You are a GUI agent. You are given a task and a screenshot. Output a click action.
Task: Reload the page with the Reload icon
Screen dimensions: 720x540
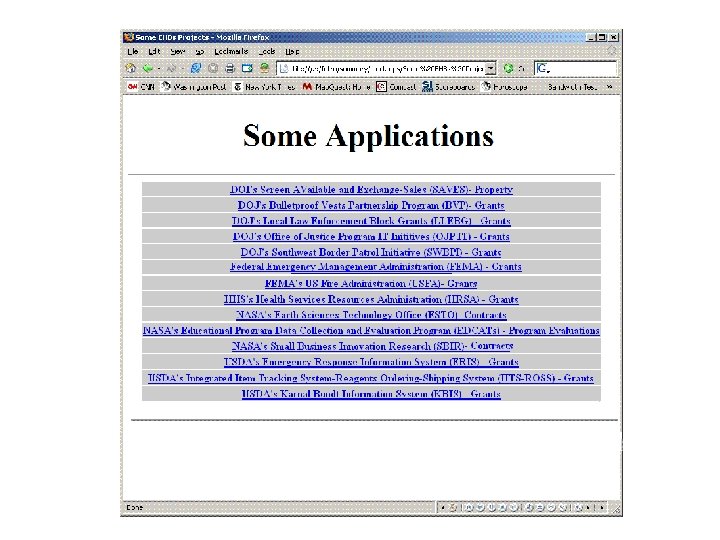pyautogui.click(x=196, y=68)
